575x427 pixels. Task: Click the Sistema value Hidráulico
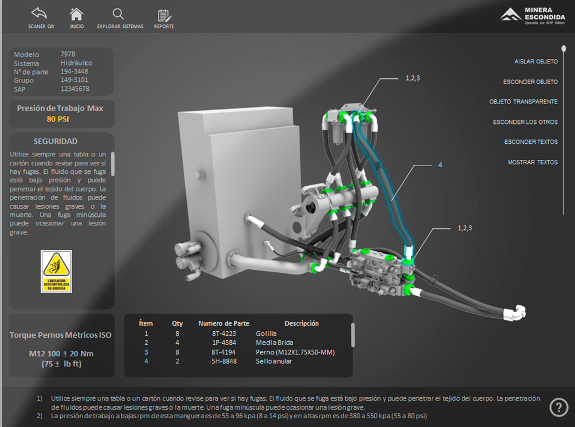click(x=76, y=63)
